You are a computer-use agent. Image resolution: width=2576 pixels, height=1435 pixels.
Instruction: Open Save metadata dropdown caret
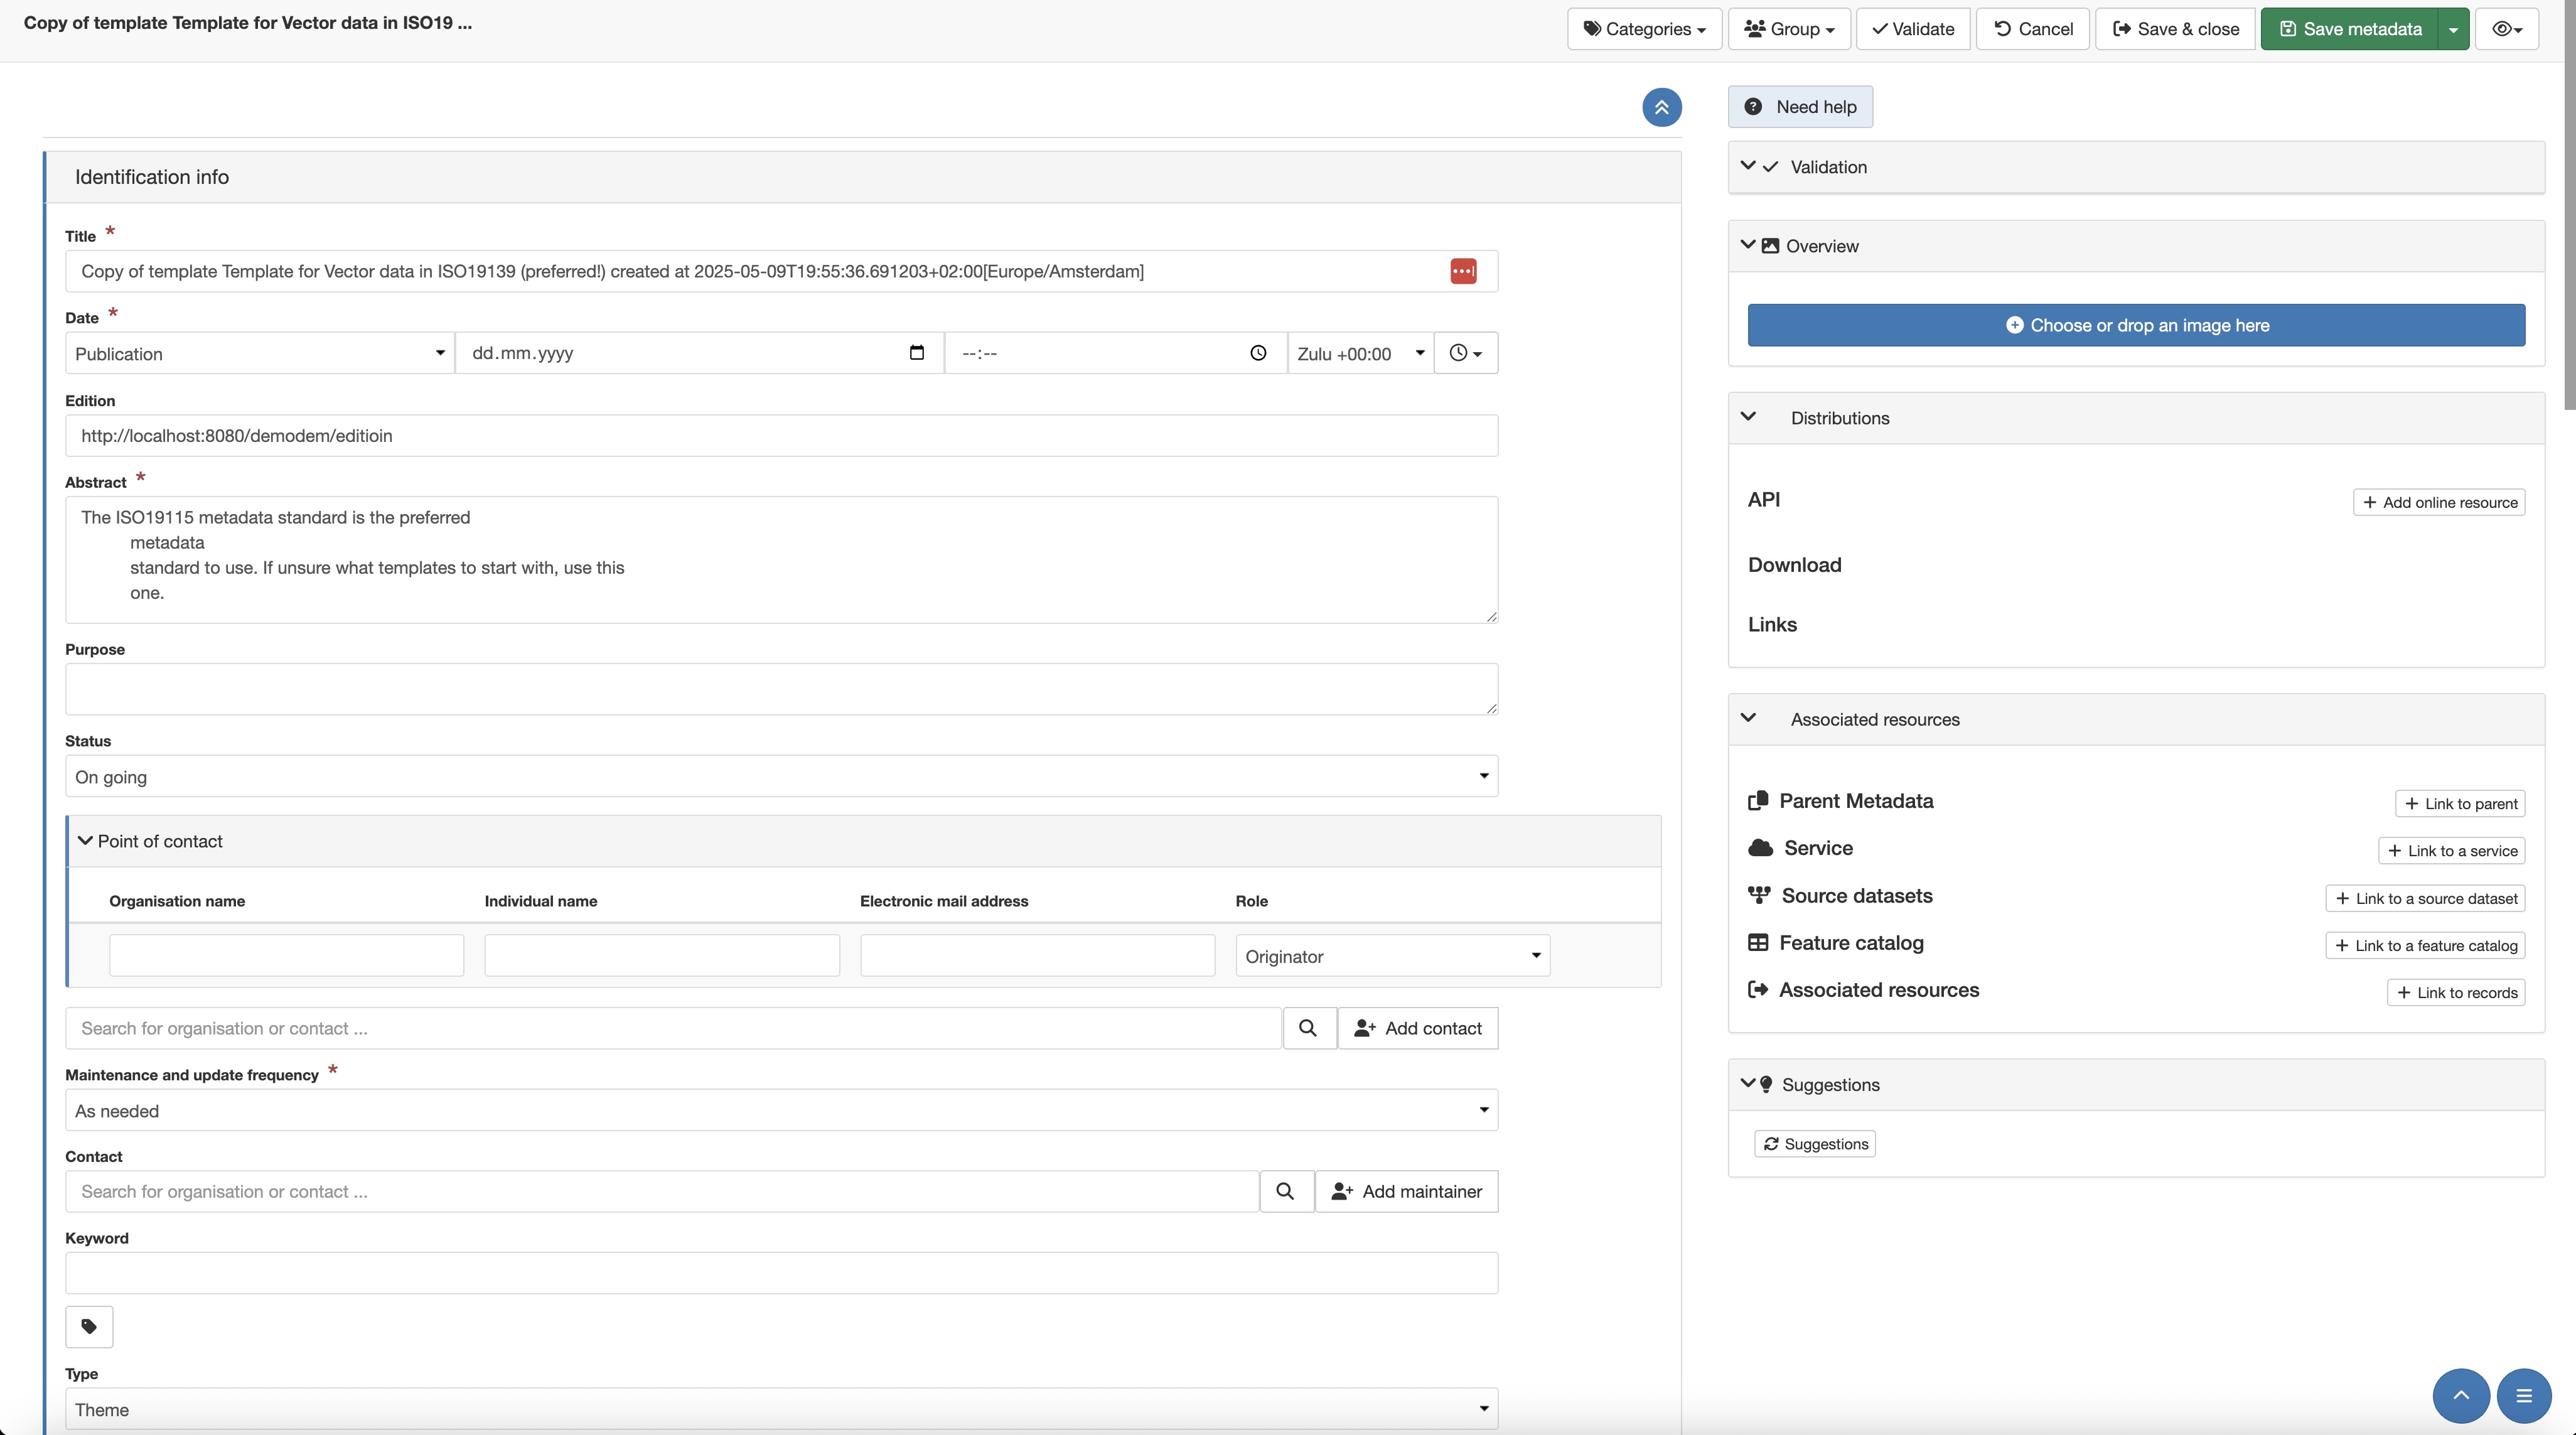pos(2453,29)
